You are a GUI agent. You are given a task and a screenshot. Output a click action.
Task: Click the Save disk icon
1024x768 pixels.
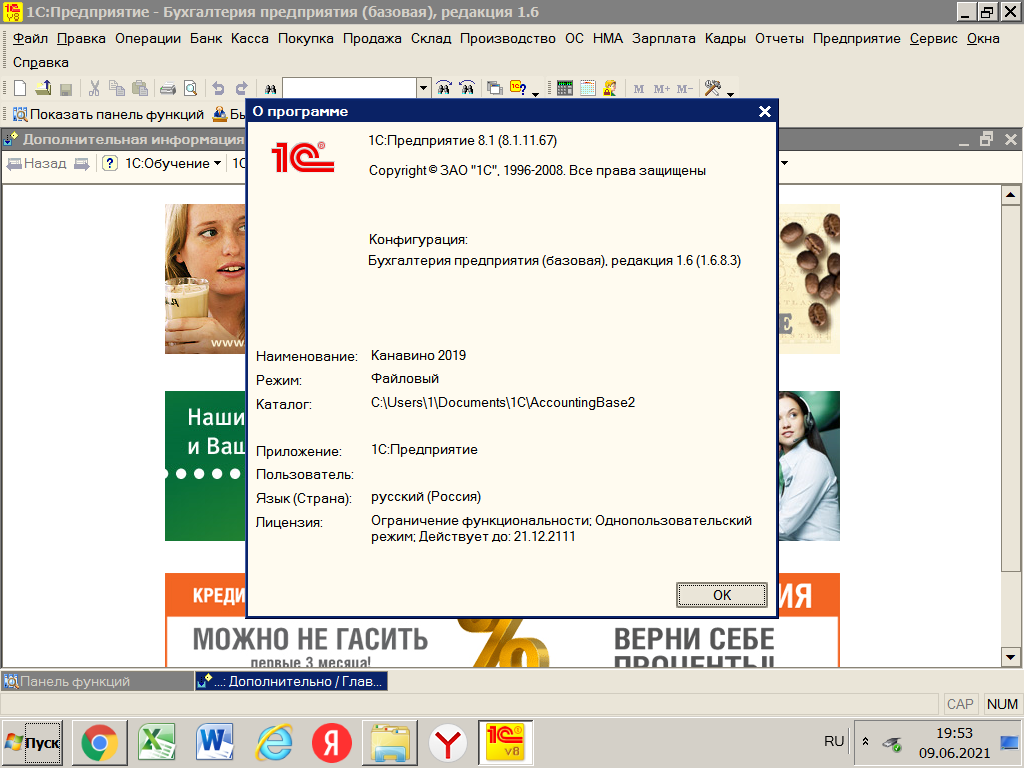point(65,88)
